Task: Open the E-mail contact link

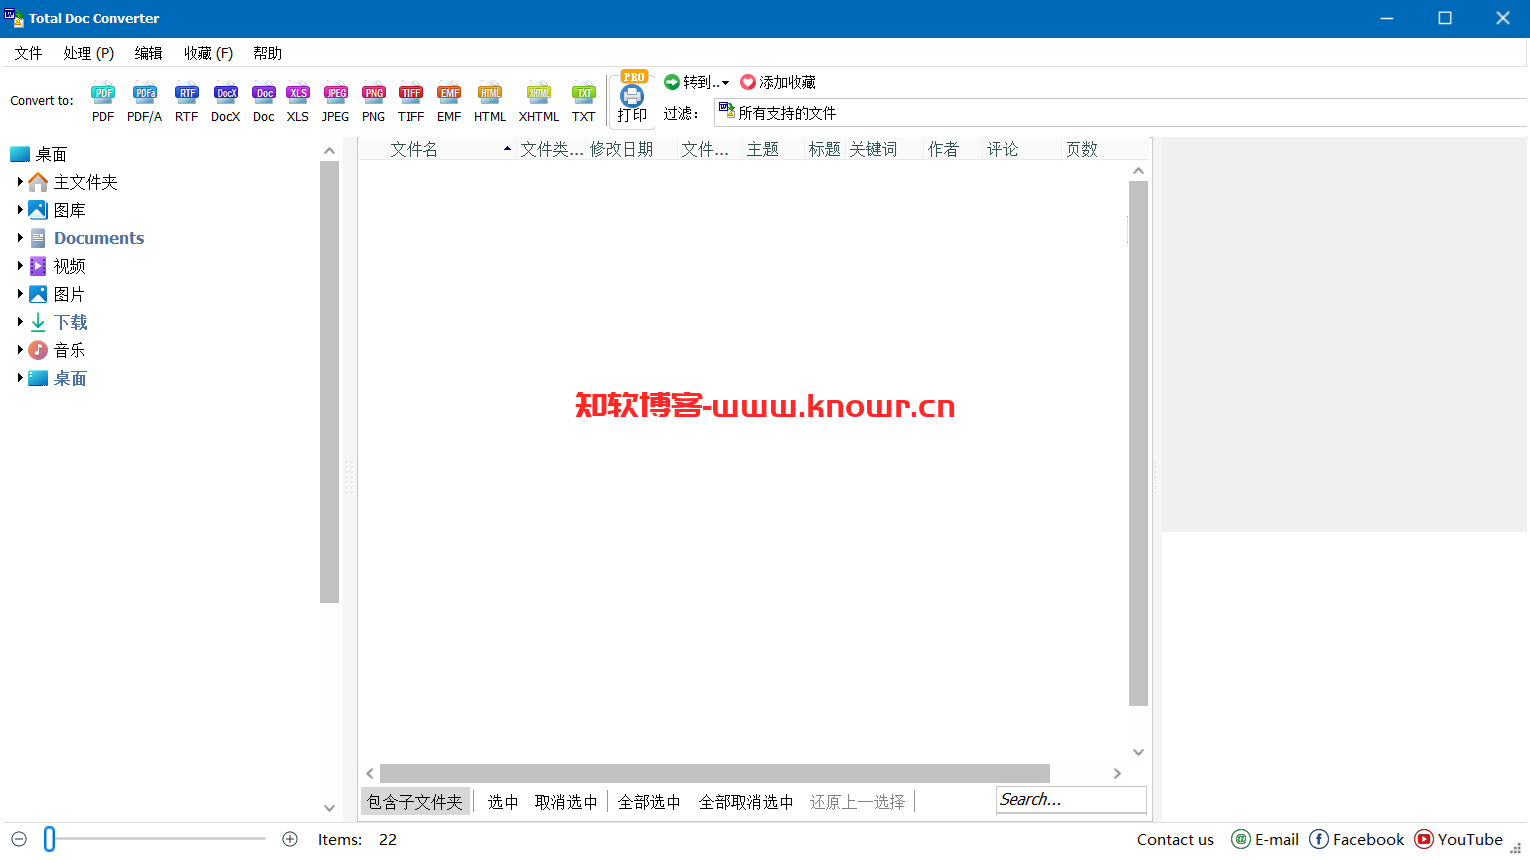Action: (1265, 839)
